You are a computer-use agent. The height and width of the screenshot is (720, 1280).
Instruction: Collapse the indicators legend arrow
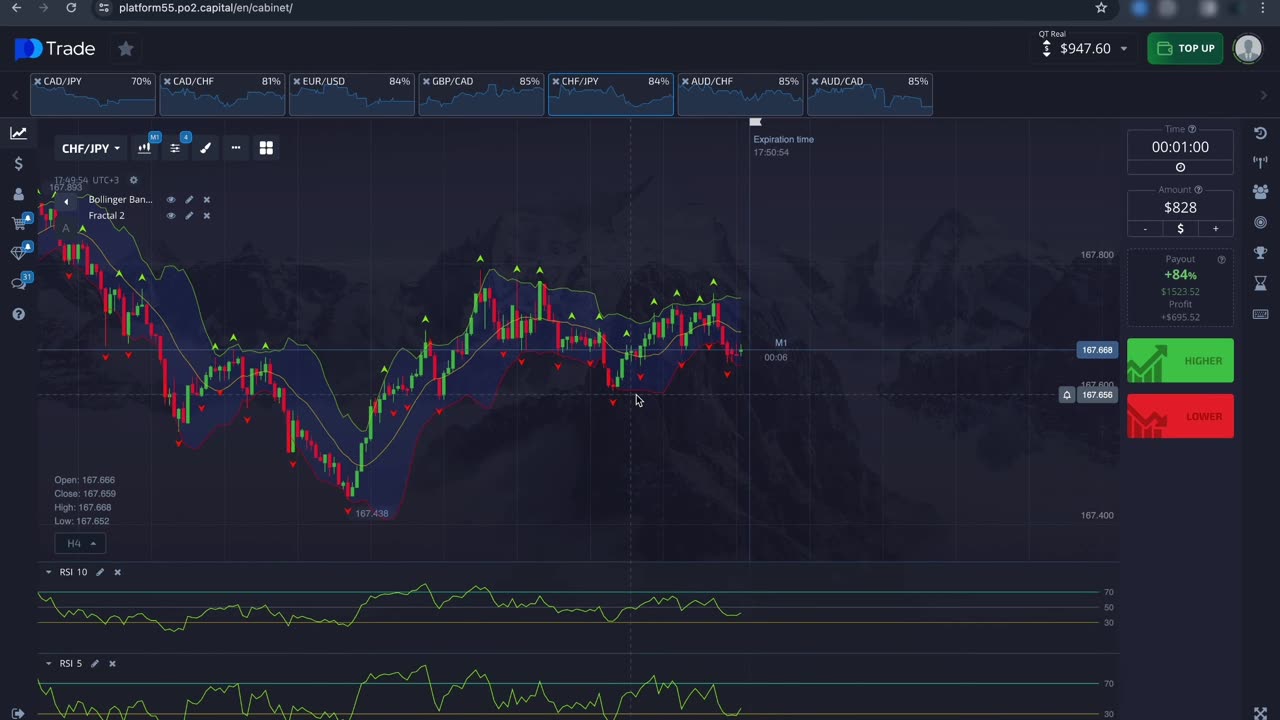coord(66,201)
